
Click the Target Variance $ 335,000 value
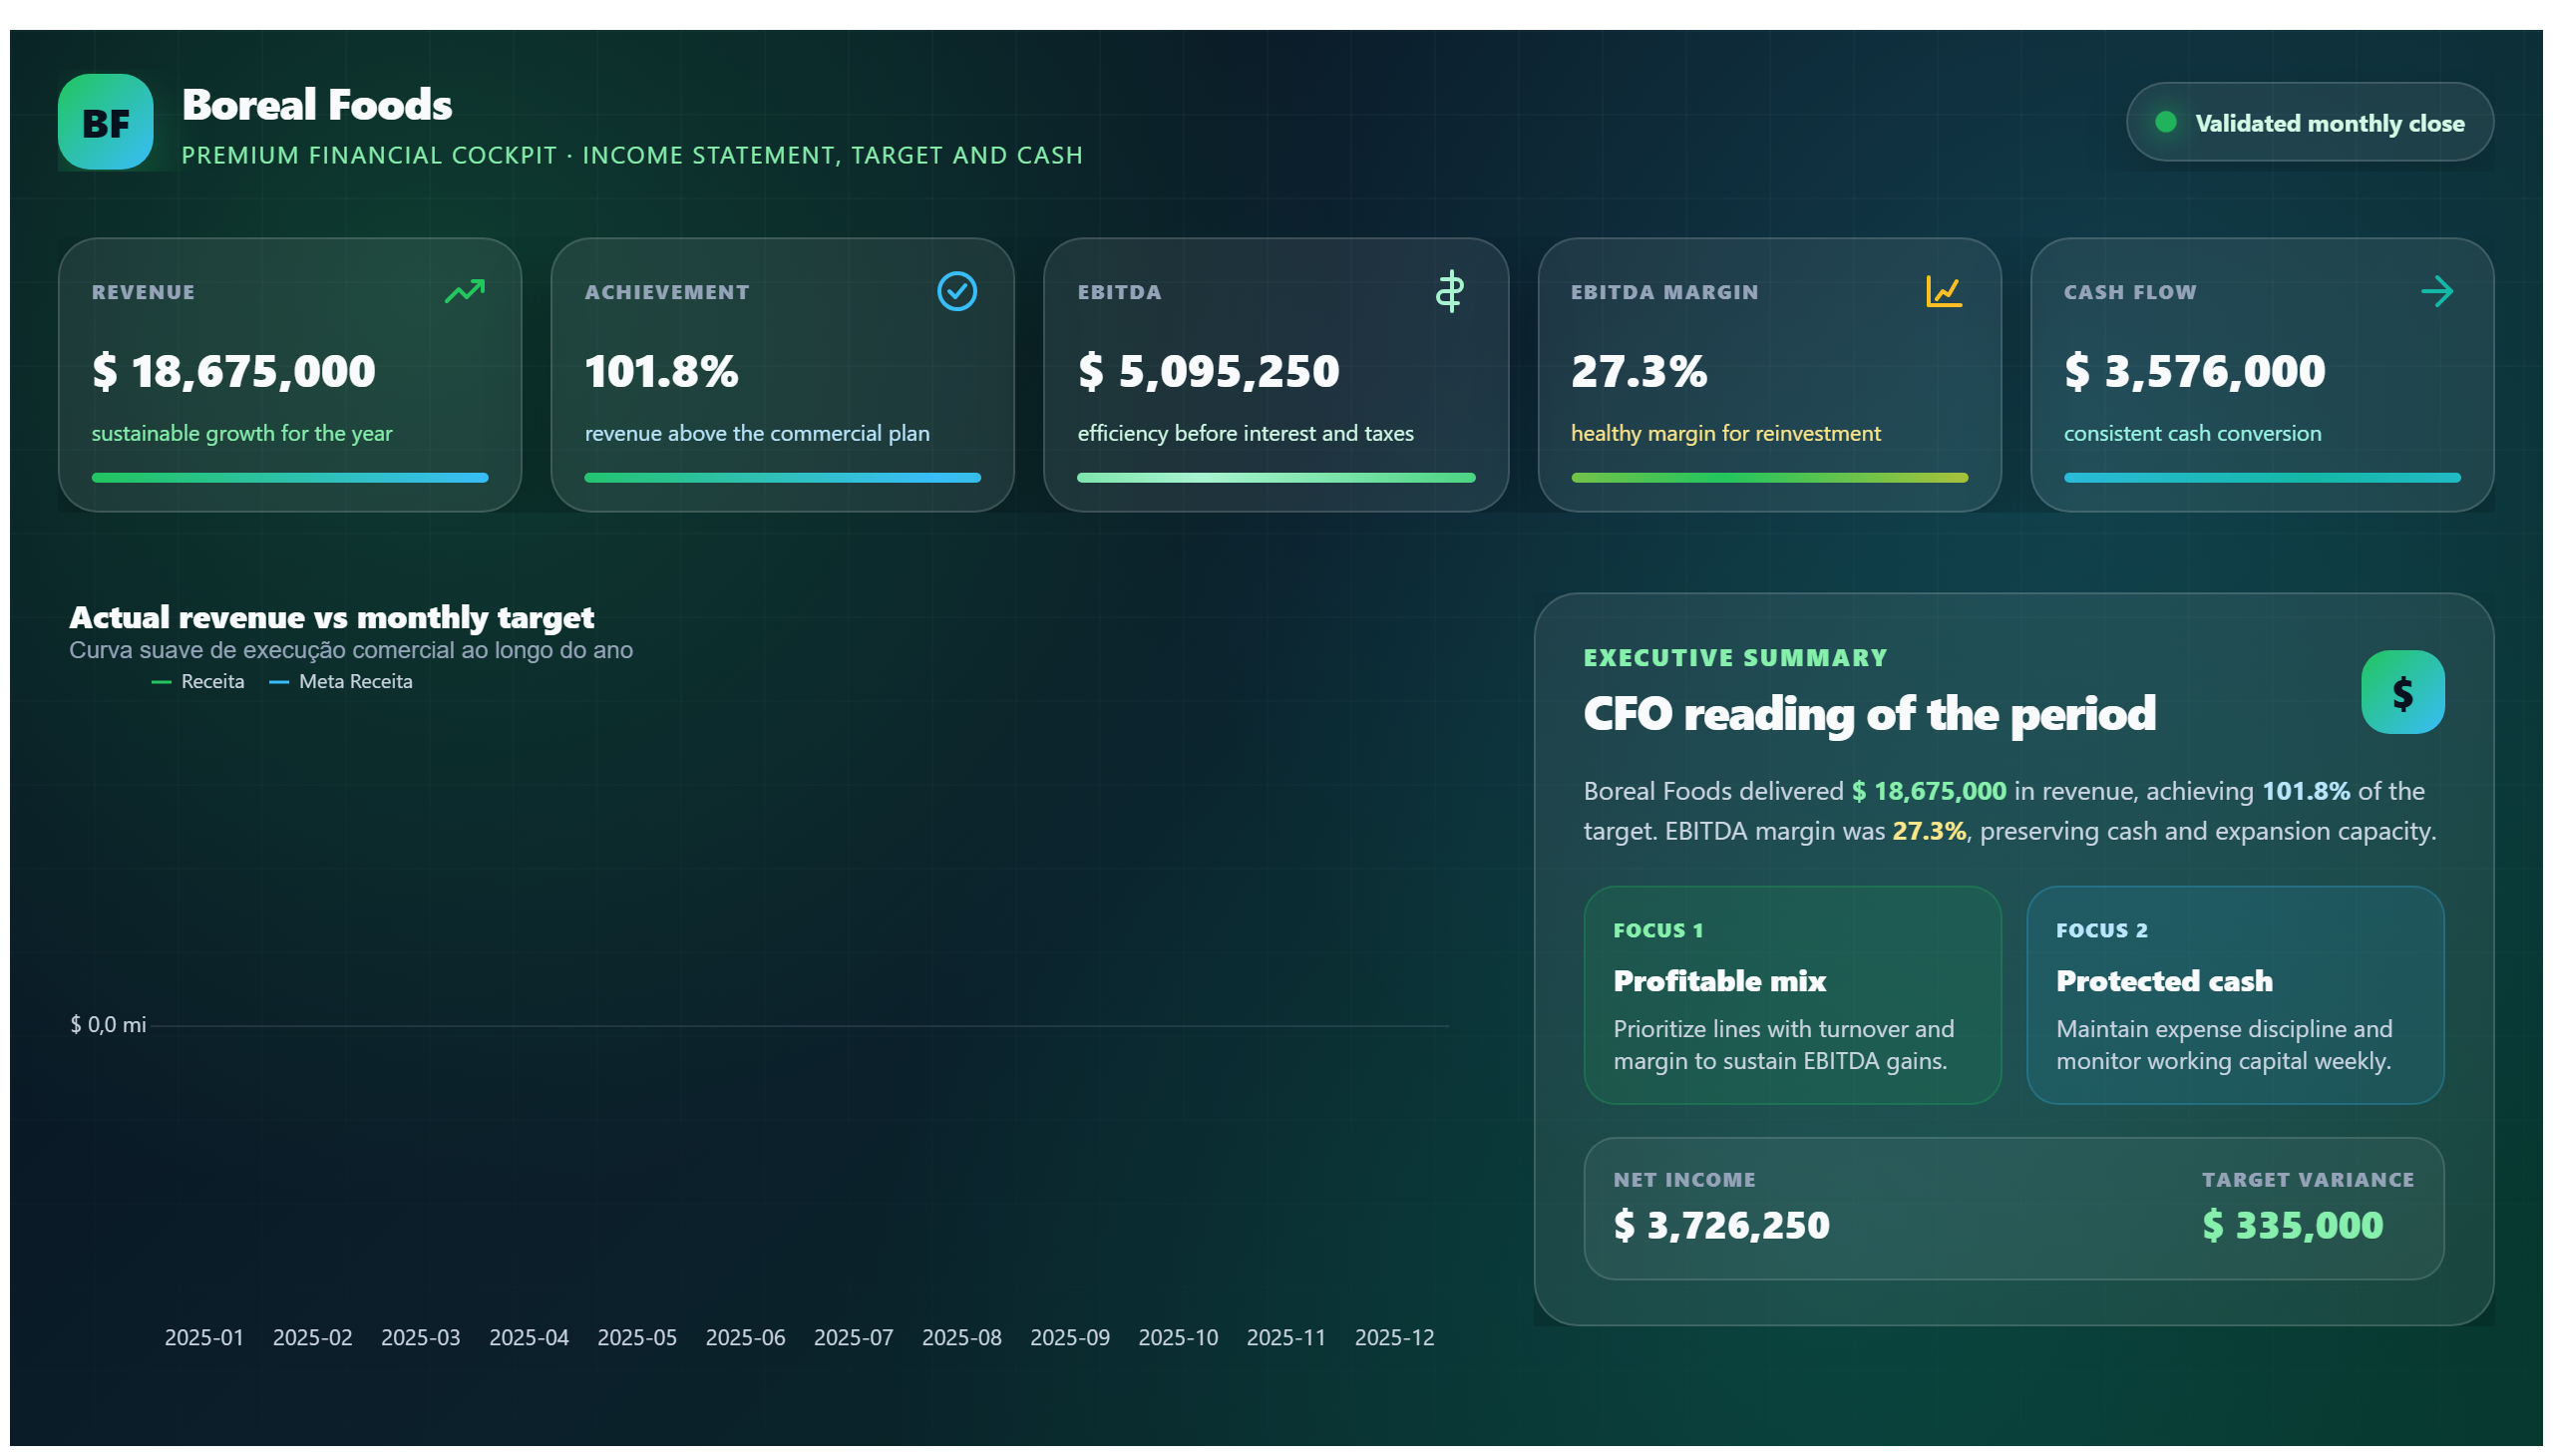2292,1225
